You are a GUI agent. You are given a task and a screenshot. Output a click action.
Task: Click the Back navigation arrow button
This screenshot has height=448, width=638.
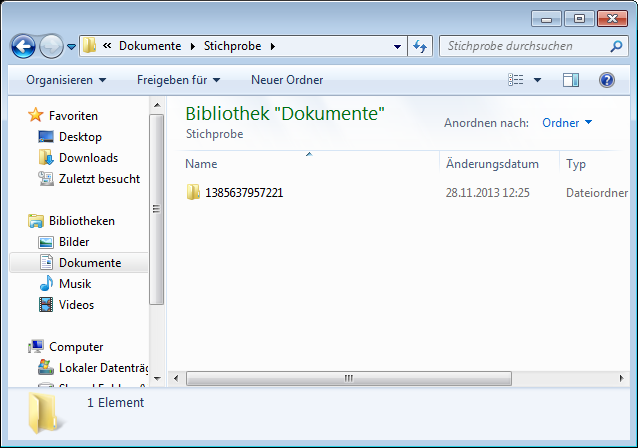(x=23, y=46)
